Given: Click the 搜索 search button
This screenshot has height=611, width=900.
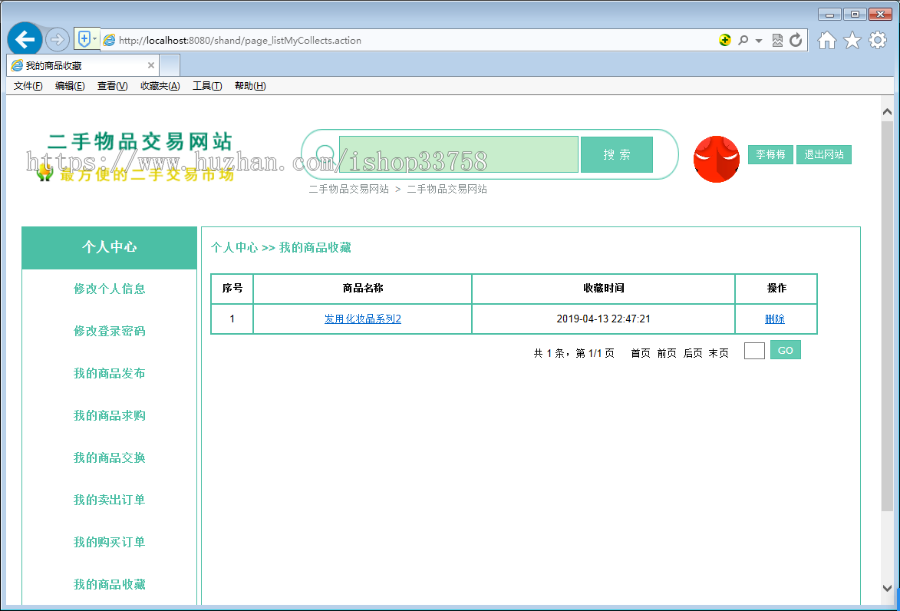Looking at the screenshot, I should (617, 154).
